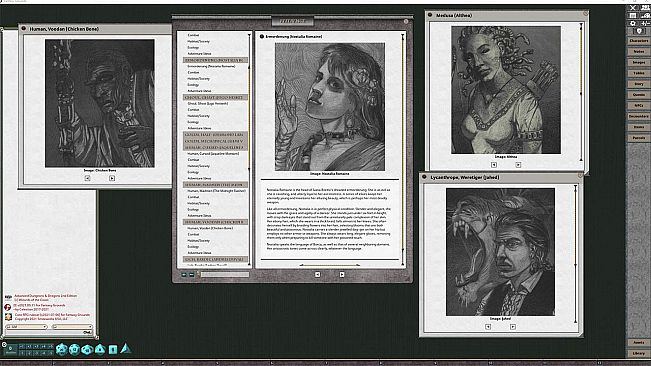Screen dimensions: 651x366
Task: Open the Assets sidebar button
Action: 639,342
